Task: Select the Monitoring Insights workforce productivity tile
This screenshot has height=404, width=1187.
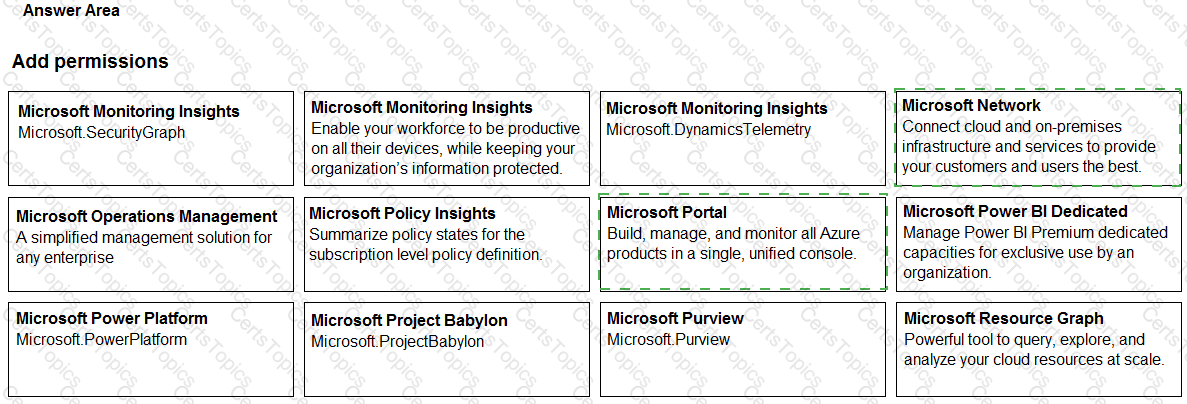Action: (447, 138)
